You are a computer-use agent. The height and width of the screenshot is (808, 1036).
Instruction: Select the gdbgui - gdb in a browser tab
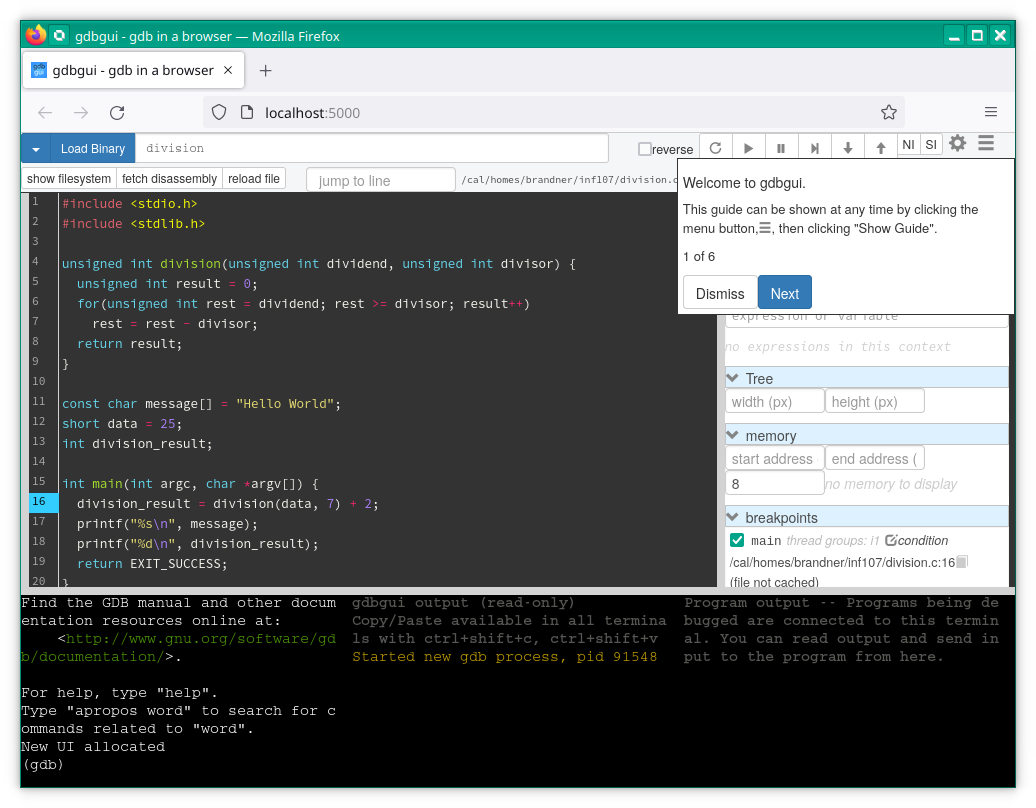133,70
